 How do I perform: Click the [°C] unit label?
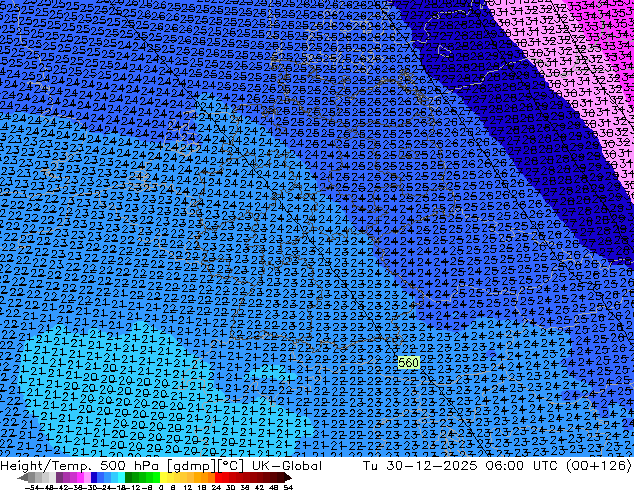[x=231, y=466]
